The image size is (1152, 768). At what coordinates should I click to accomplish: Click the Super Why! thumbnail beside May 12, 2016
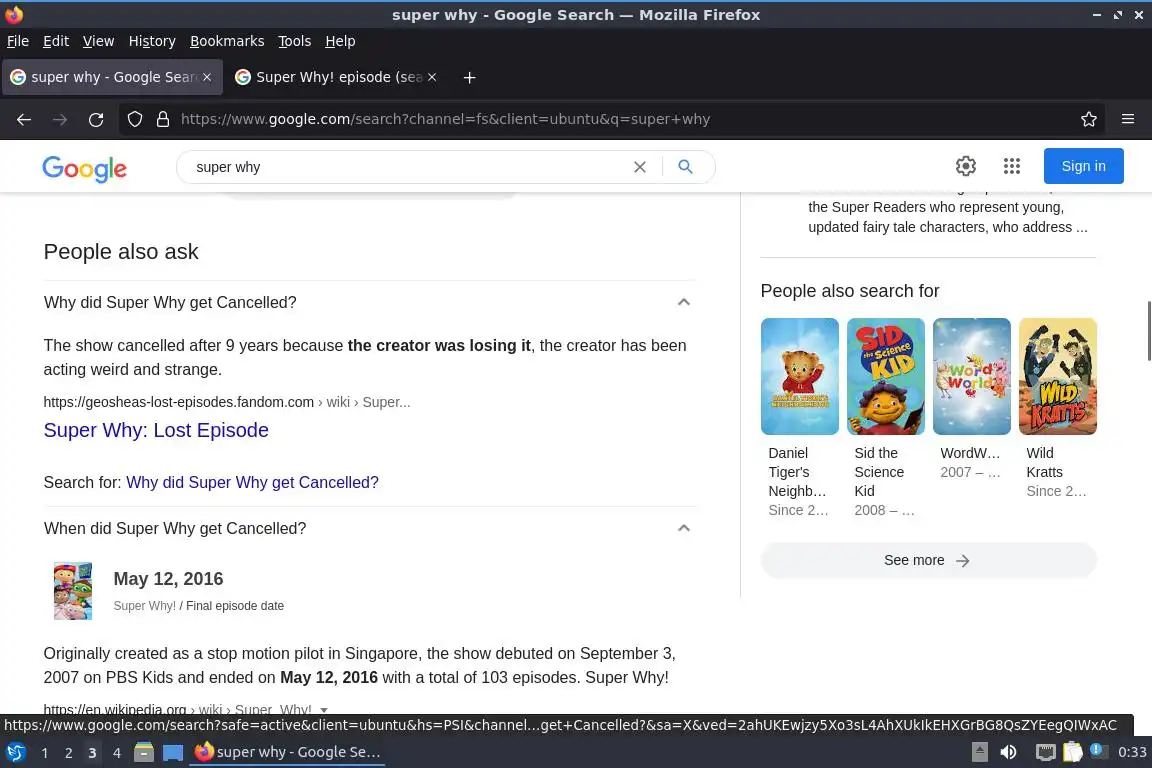73,591
